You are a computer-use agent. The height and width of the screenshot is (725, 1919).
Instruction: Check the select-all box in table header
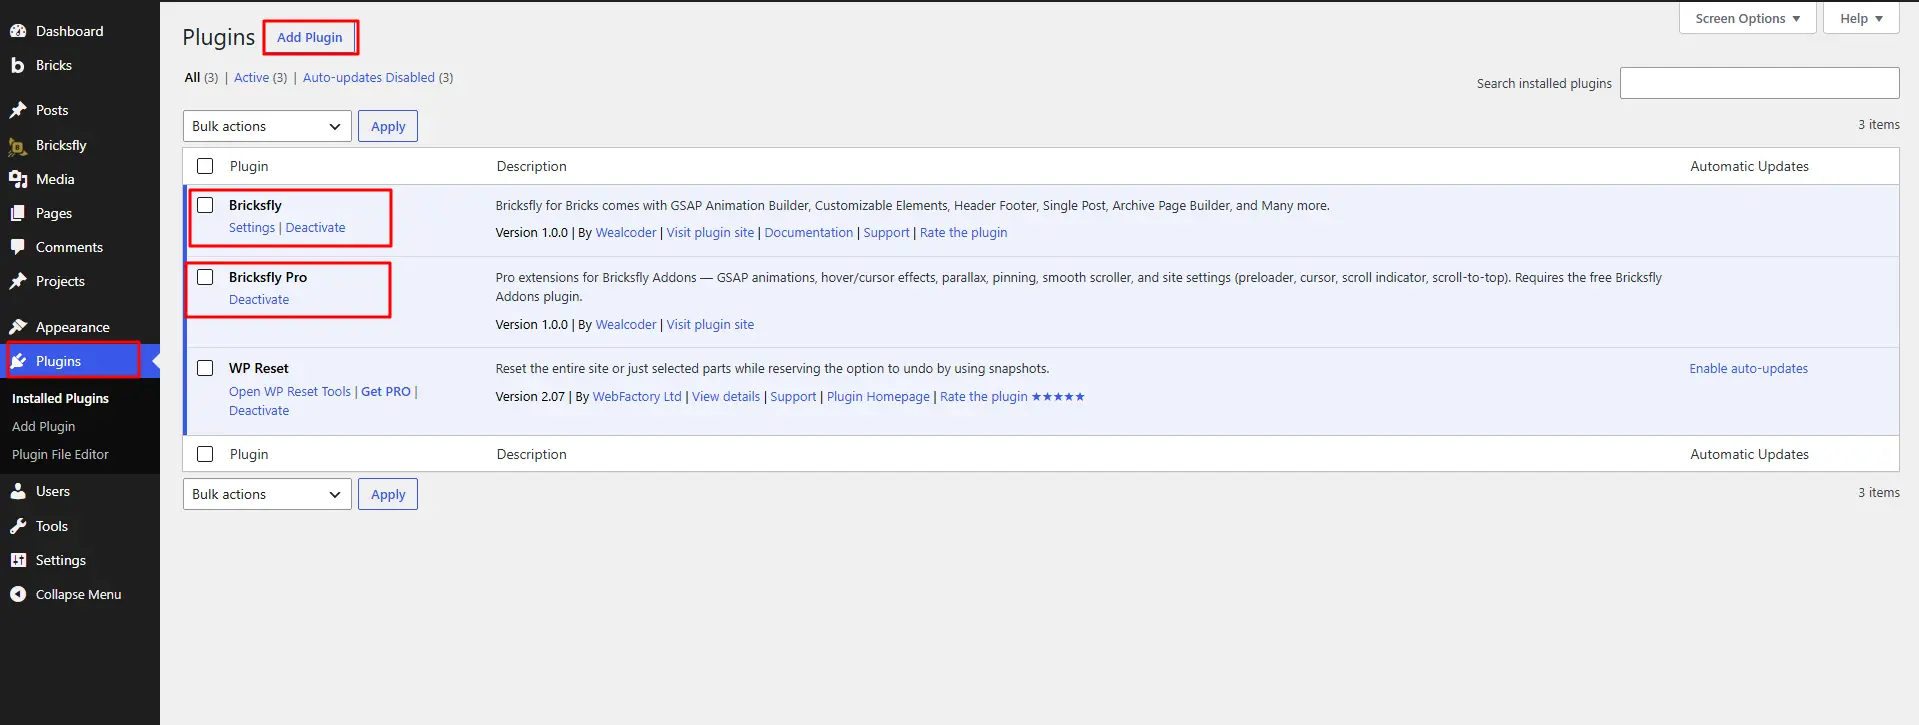(x=205, y=166)
